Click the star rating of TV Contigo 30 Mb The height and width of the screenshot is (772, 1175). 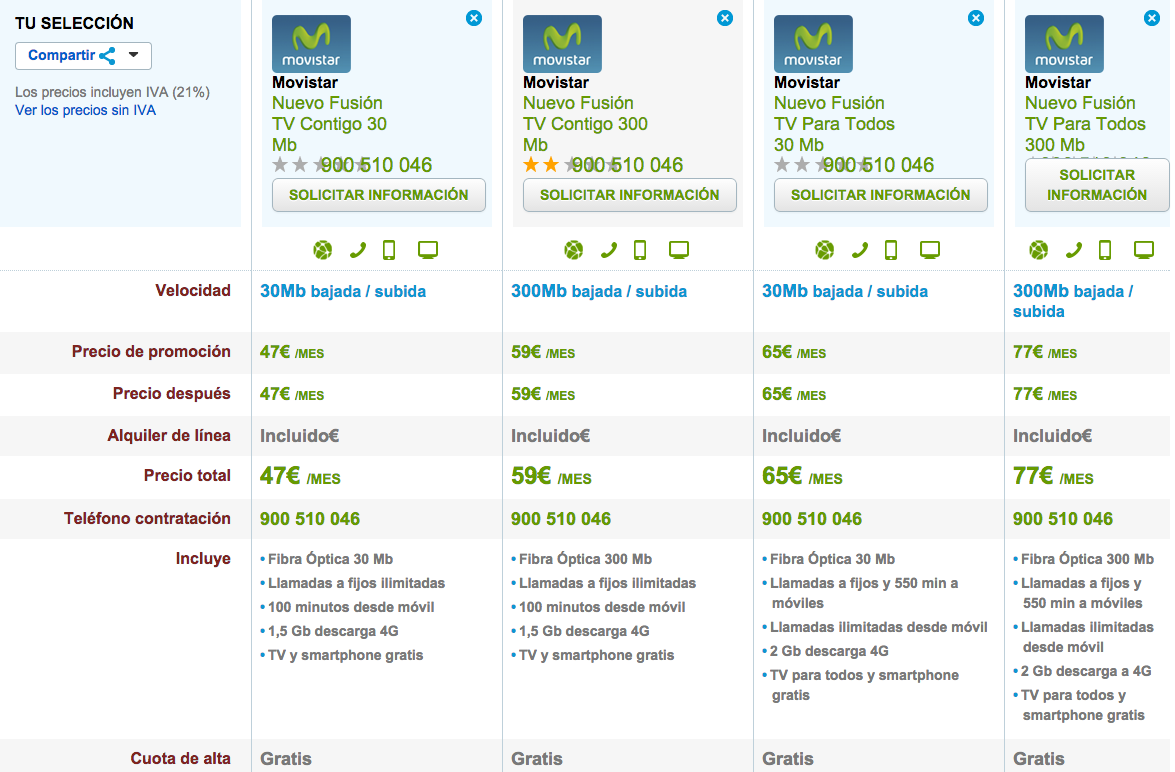tap(321, 165)
